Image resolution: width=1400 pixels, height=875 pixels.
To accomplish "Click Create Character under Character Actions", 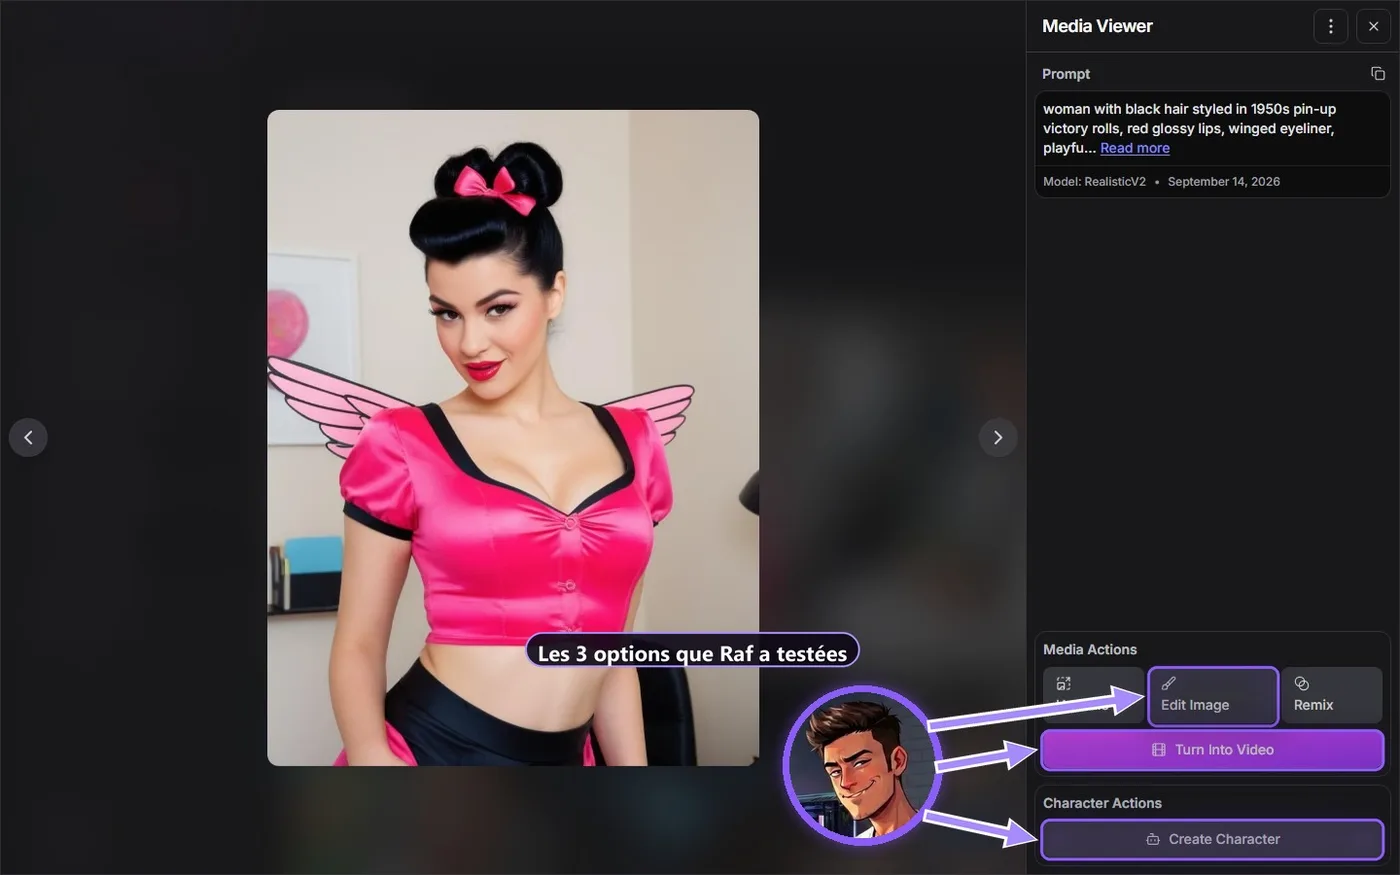I will [1212, 840].
